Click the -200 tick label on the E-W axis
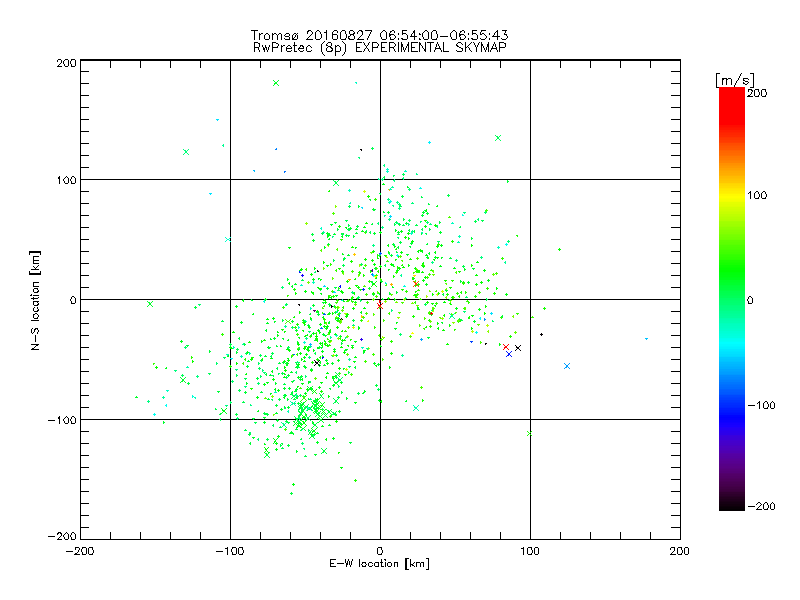 (80, 551)
